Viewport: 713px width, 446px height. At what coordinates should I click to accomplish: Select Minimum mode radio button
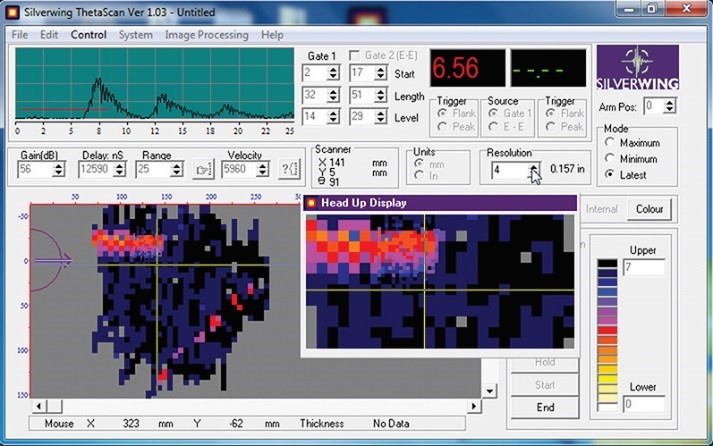pyautogui.click(x=610, y=159)
